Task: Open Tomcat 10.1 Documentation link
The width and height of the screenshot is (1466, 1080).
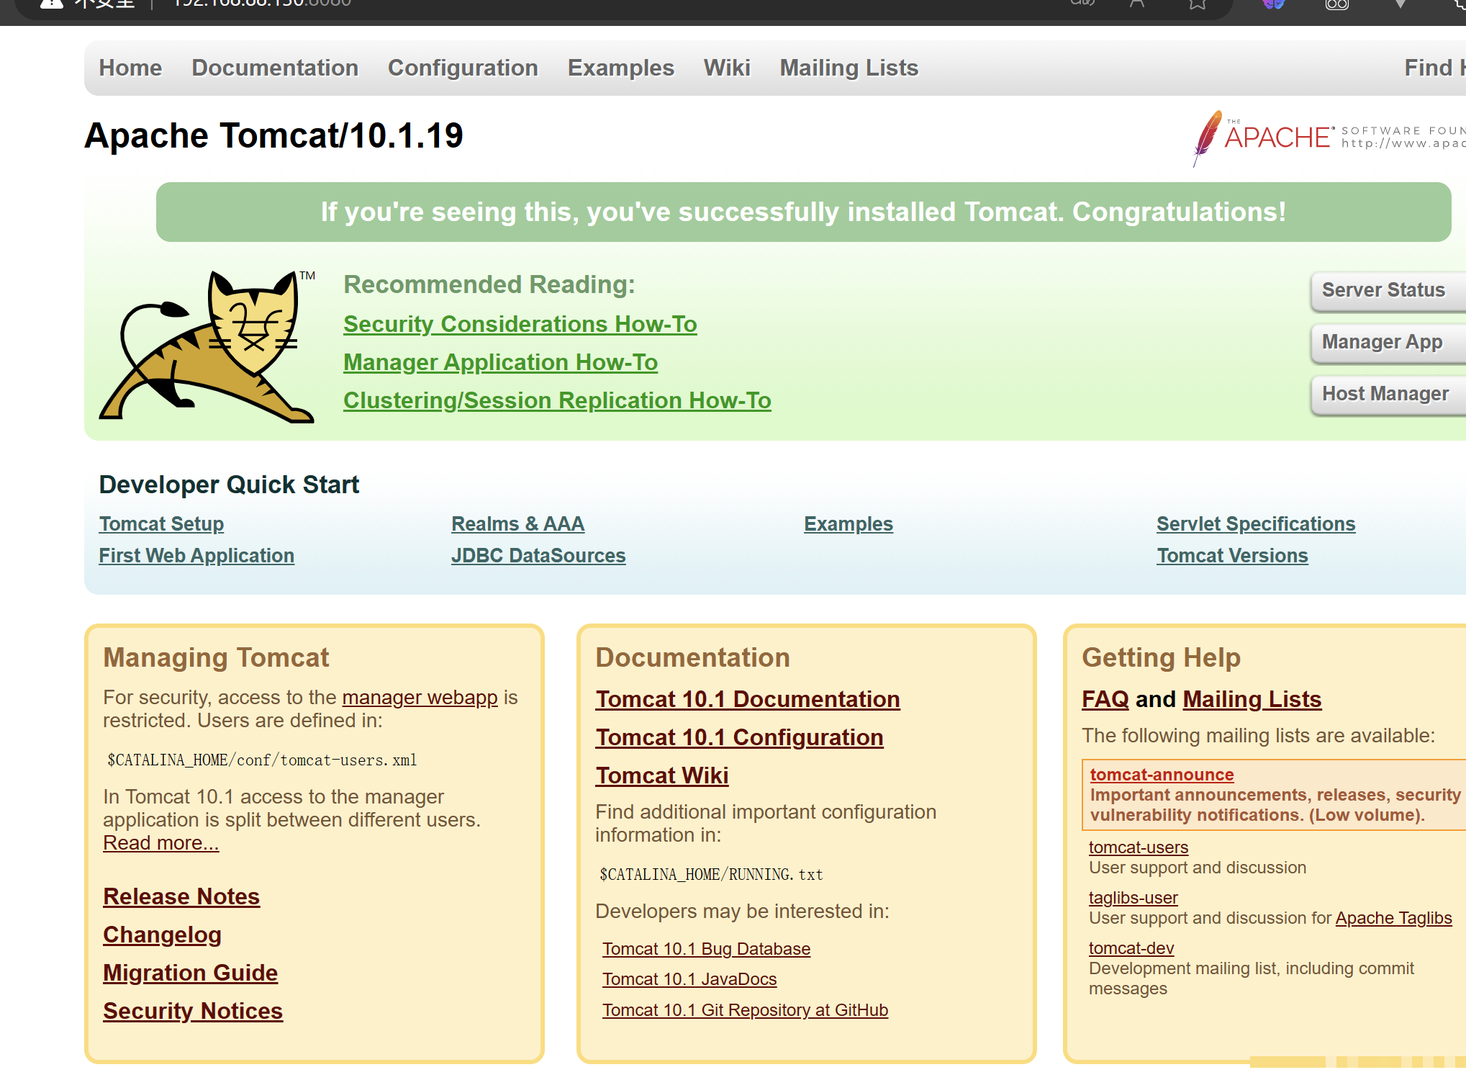Action: (748, 699)
